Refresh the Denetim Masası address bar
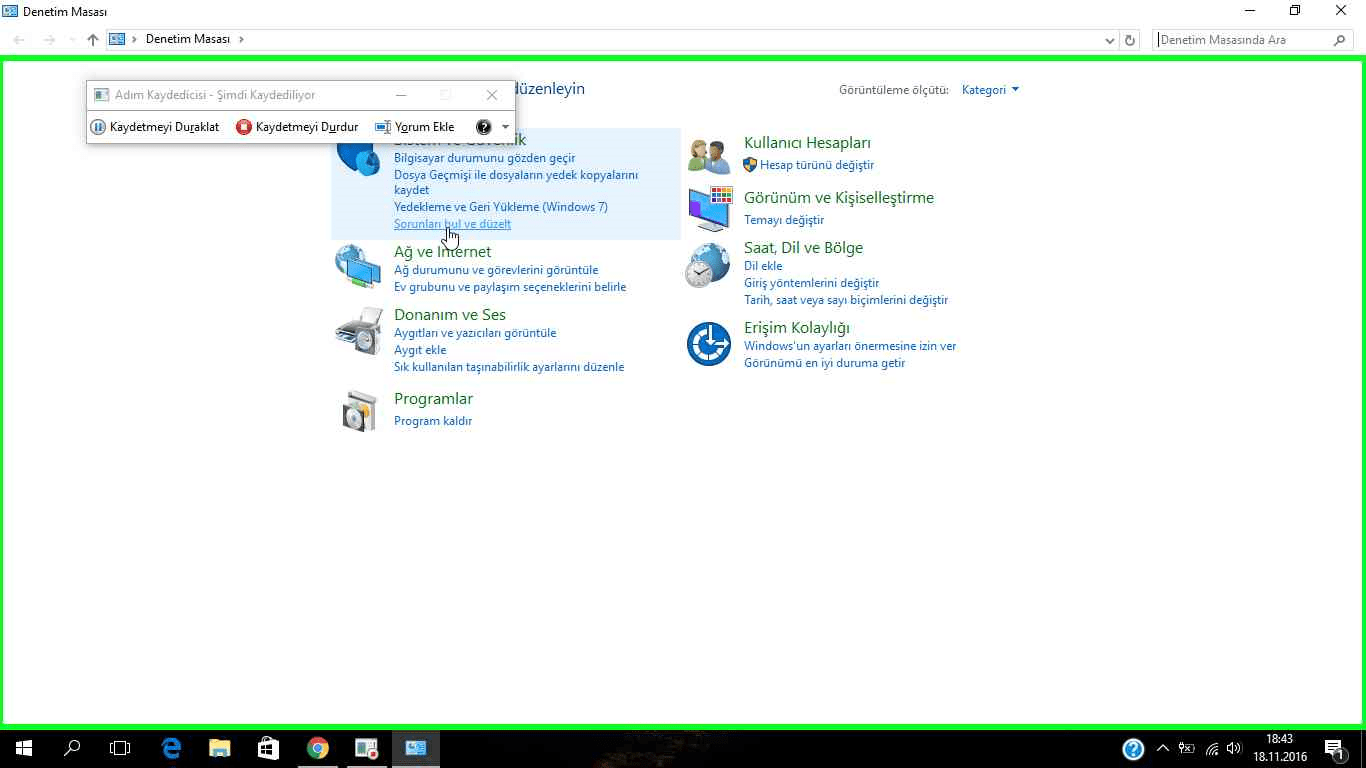This screenshot has height=768, width=1366. (1130, 40)
